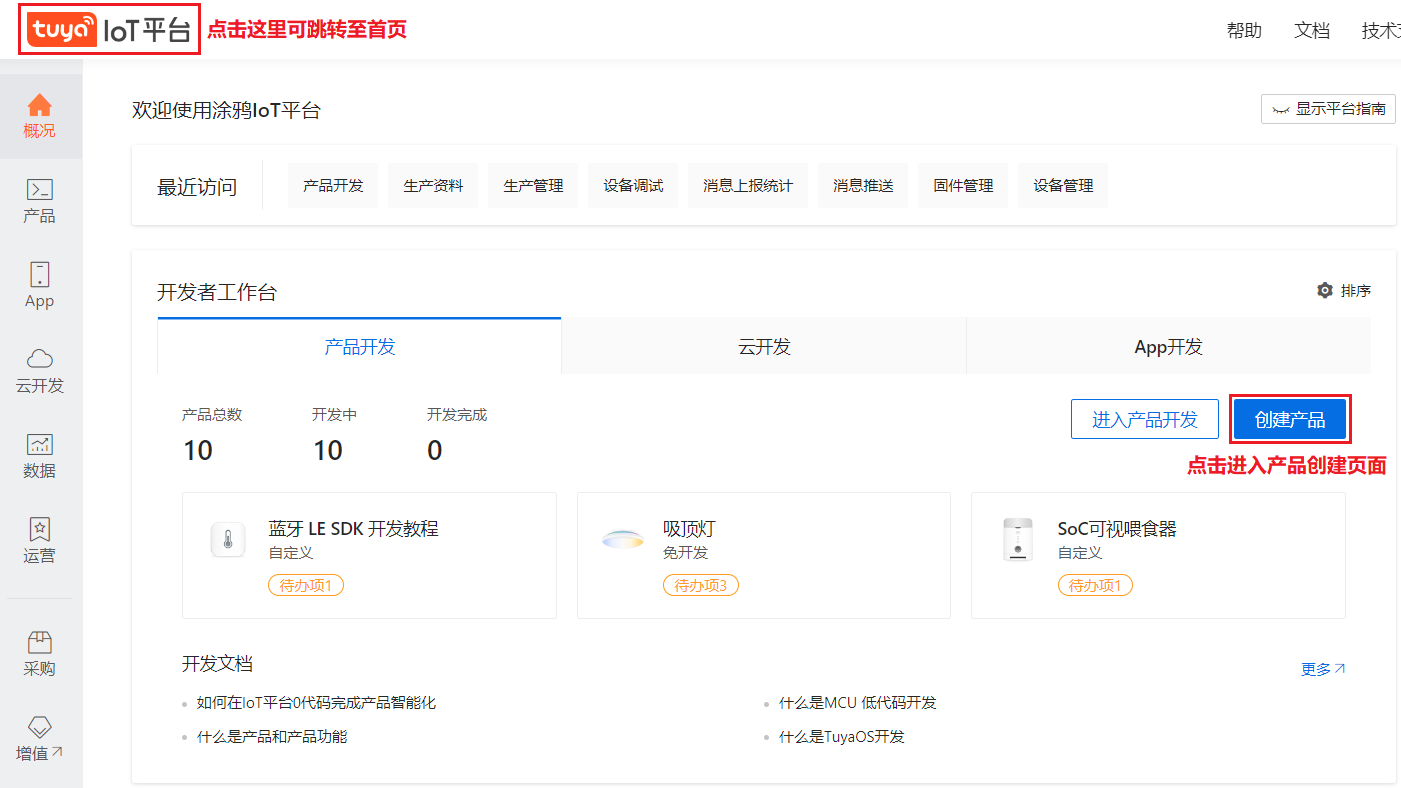
Task: Click 待办项1 tag on SoC可视喂食器 card
Action: pos(1095,585)
